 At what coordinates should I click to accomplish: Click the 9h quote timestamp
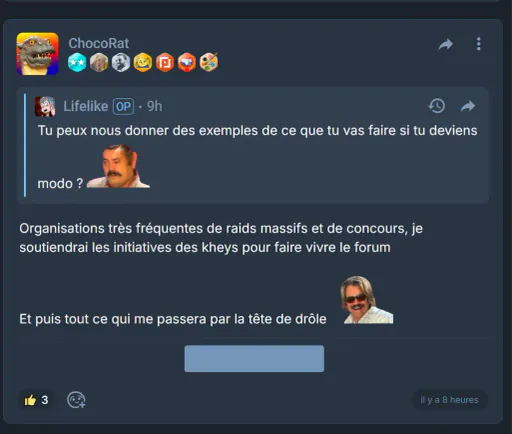(155, 106)
